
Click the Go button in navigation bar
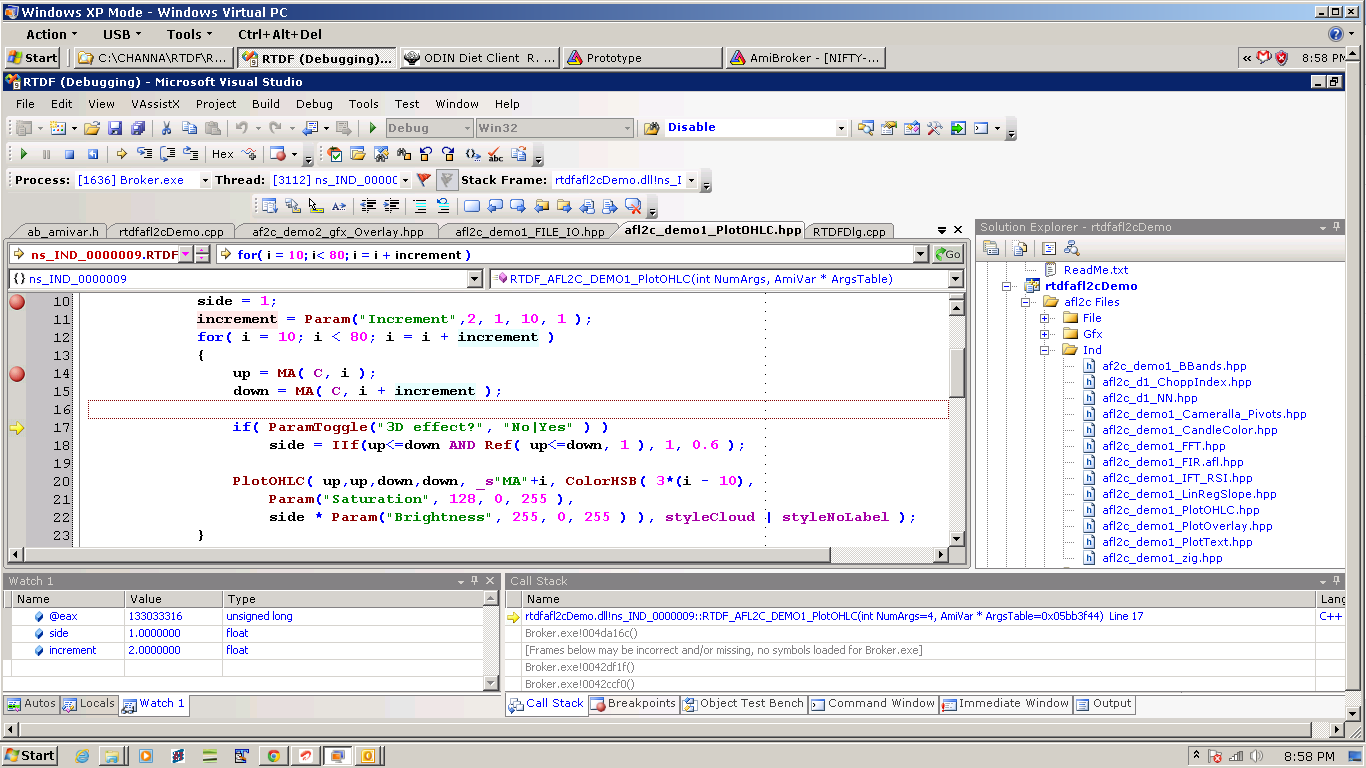[947, 255]
